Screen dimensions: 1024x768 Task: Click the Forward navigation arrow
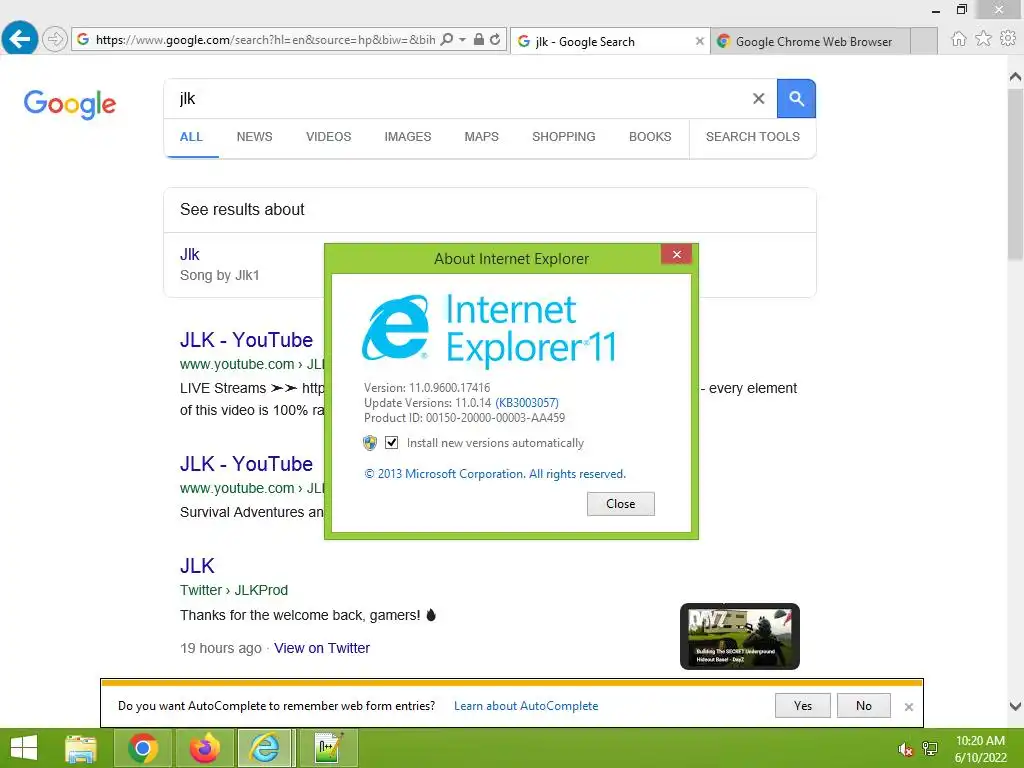tap(55, 39)
